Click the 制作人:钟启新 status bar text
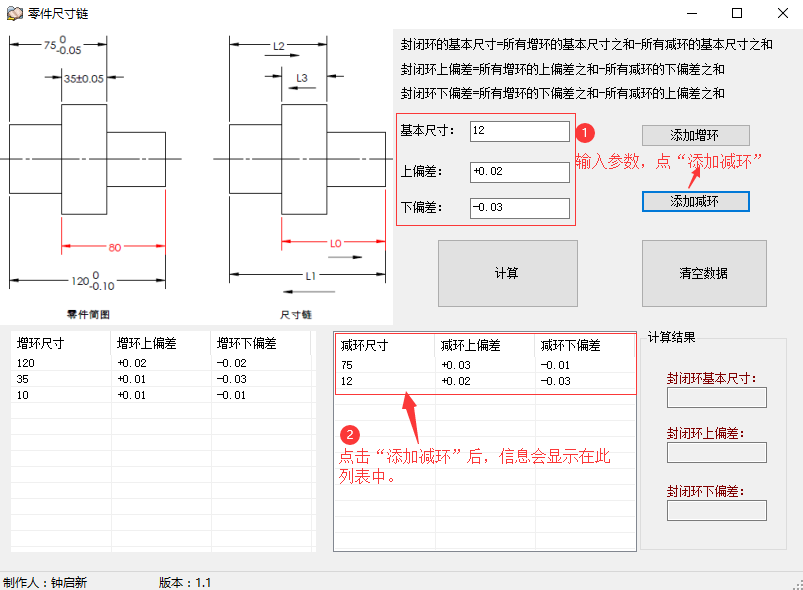Image resolution: width=803 pixels, height=590 pixels. [x=45, y=582]
